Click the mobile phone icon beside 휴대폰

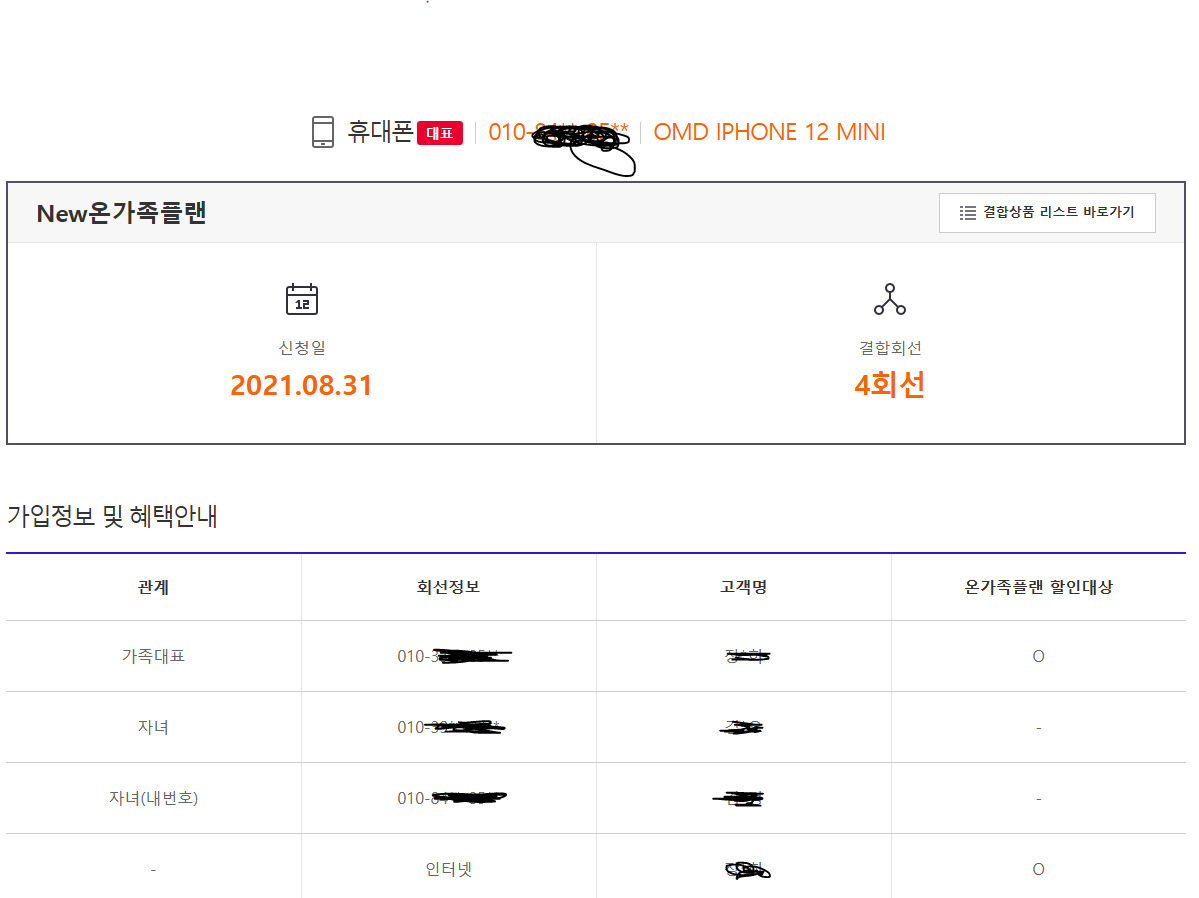(x=322, y=132)
